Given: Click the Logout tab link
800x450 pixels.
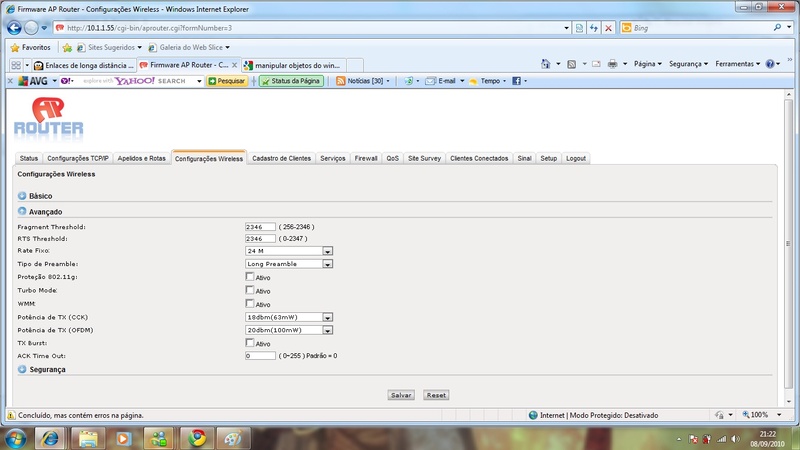Looking at the screenshot, I should click(x=576, y=158).
